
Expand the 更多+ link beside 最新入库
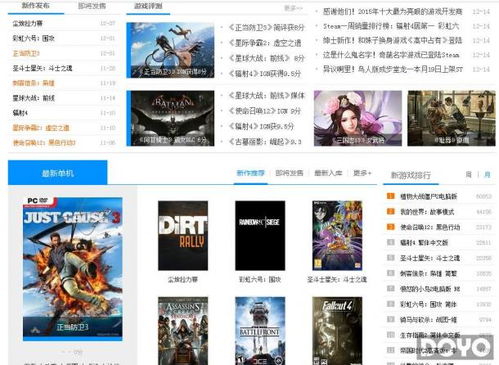click(x=362, y=173)
